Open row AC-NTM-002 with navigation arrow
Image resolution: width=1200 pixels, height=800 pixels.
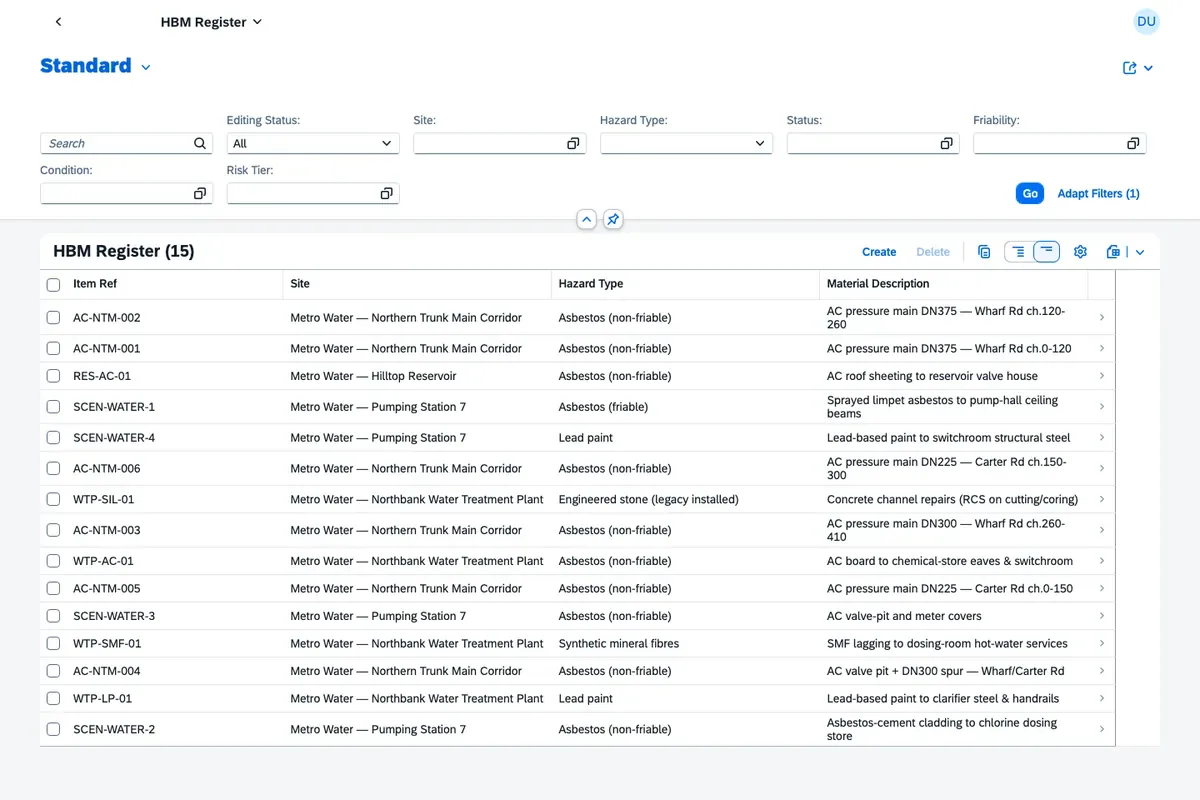(x=1101, y=317)
